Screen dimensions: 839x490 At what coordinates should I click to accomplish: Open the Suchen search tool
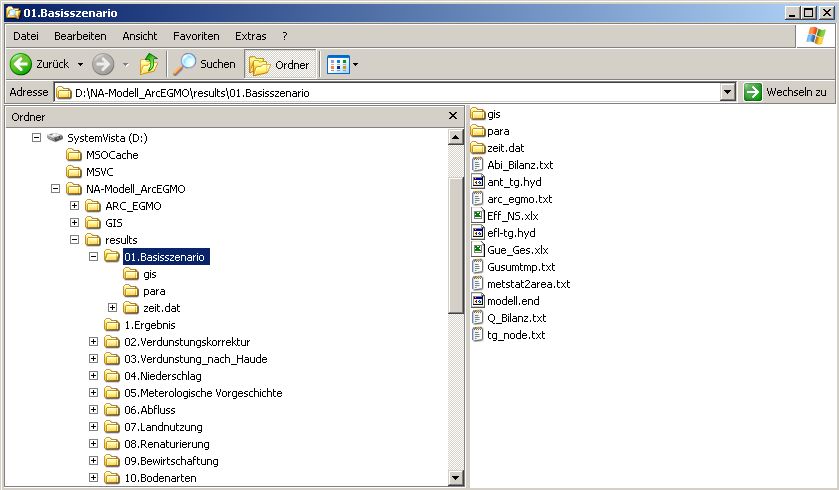click(x=204, y=64)
